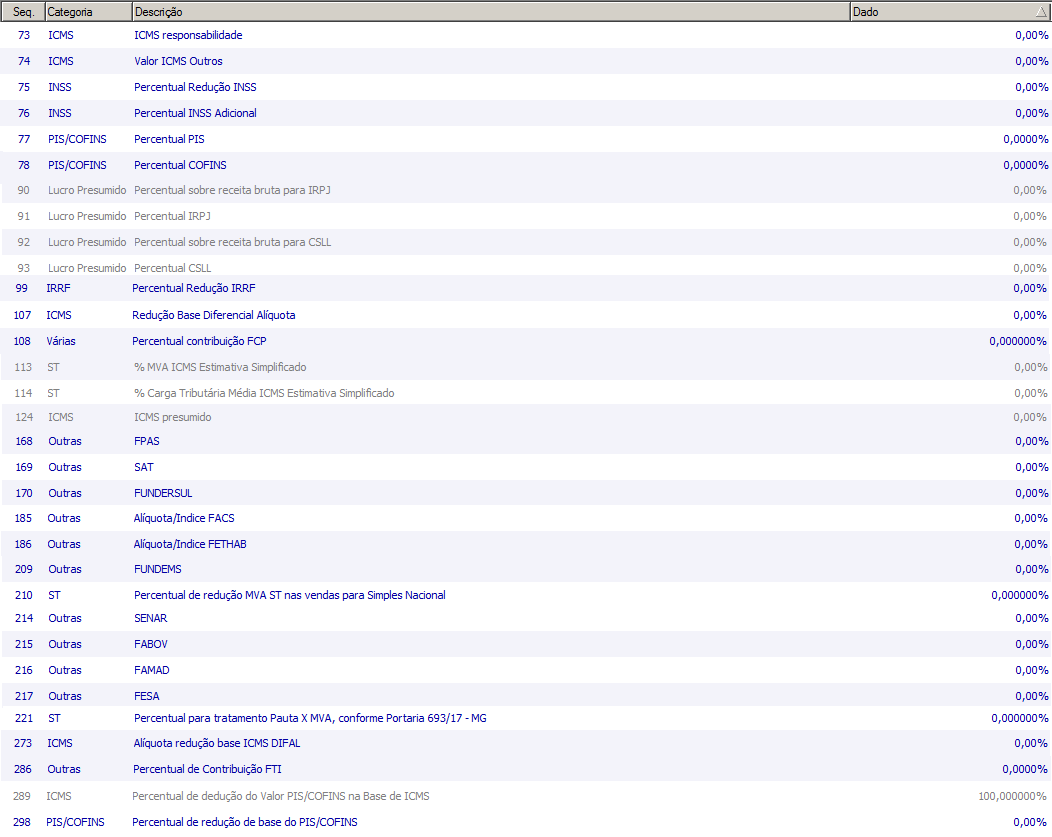
Task: Click 'INSS' category in row 75
Action: [x=60, y=87]
